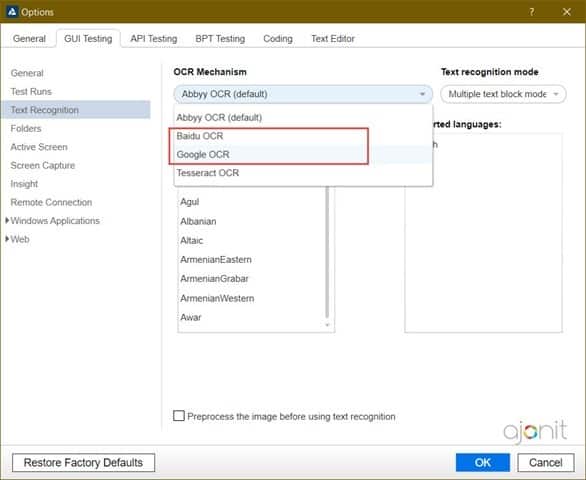This screenshot has height=480, width=586.
Task: Select Web in sidebar
Action: [x=20, y=239]
